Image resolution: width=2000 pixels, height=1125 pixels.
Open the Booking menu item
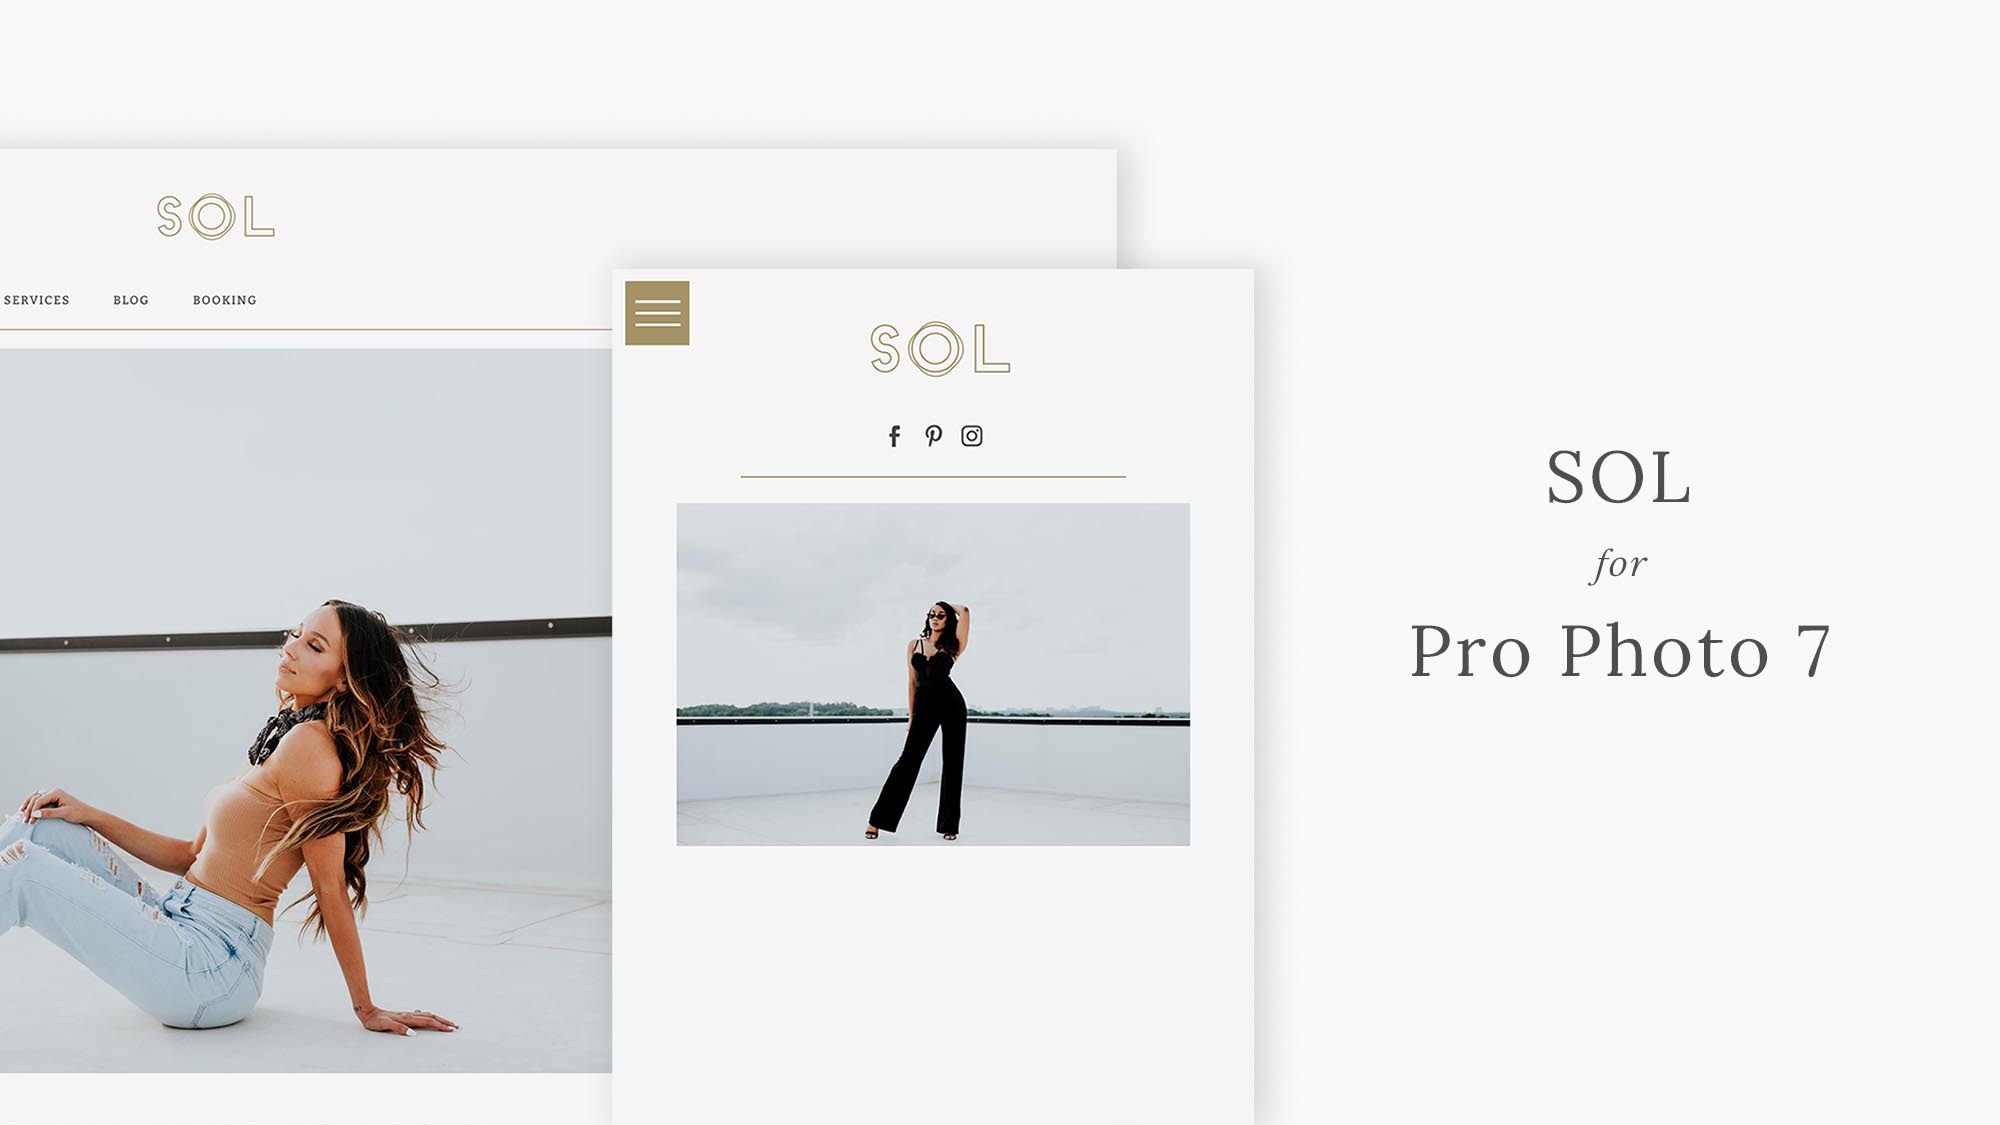click(x=225, y=300)
